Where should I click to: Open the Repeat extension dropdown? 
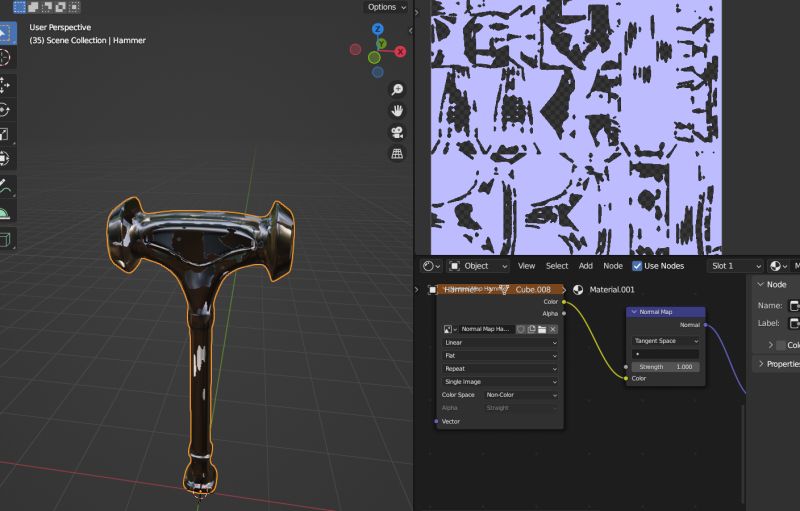click(500, 369)
